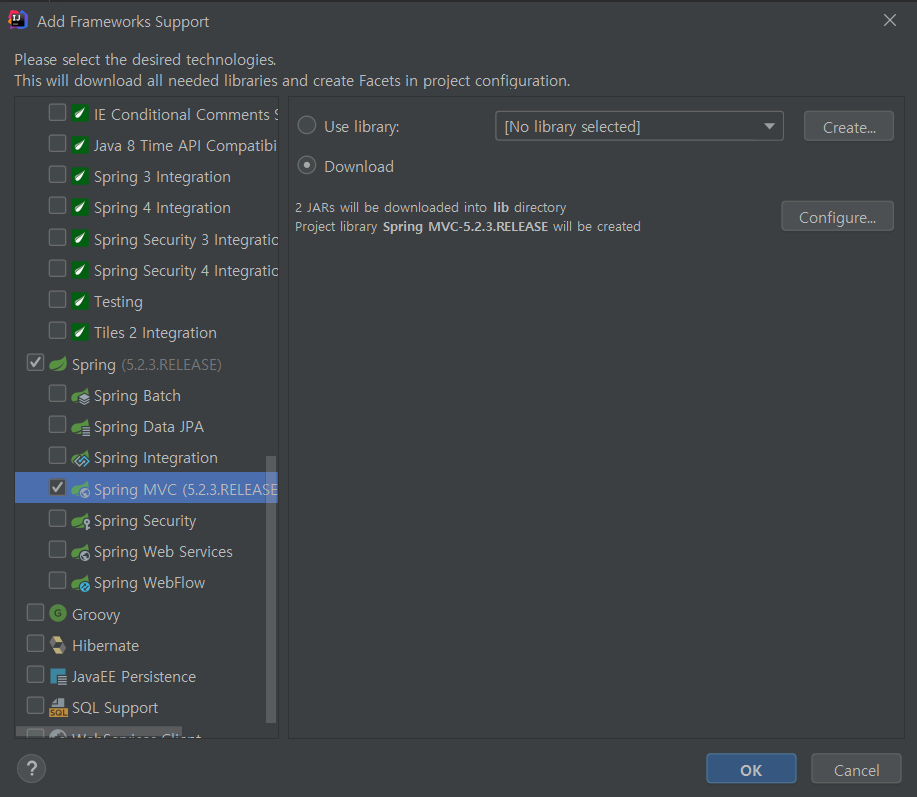Click the Java 8 Time API Thymeleaf icon
The image size is (917, 797).
[x=80, y=144]
